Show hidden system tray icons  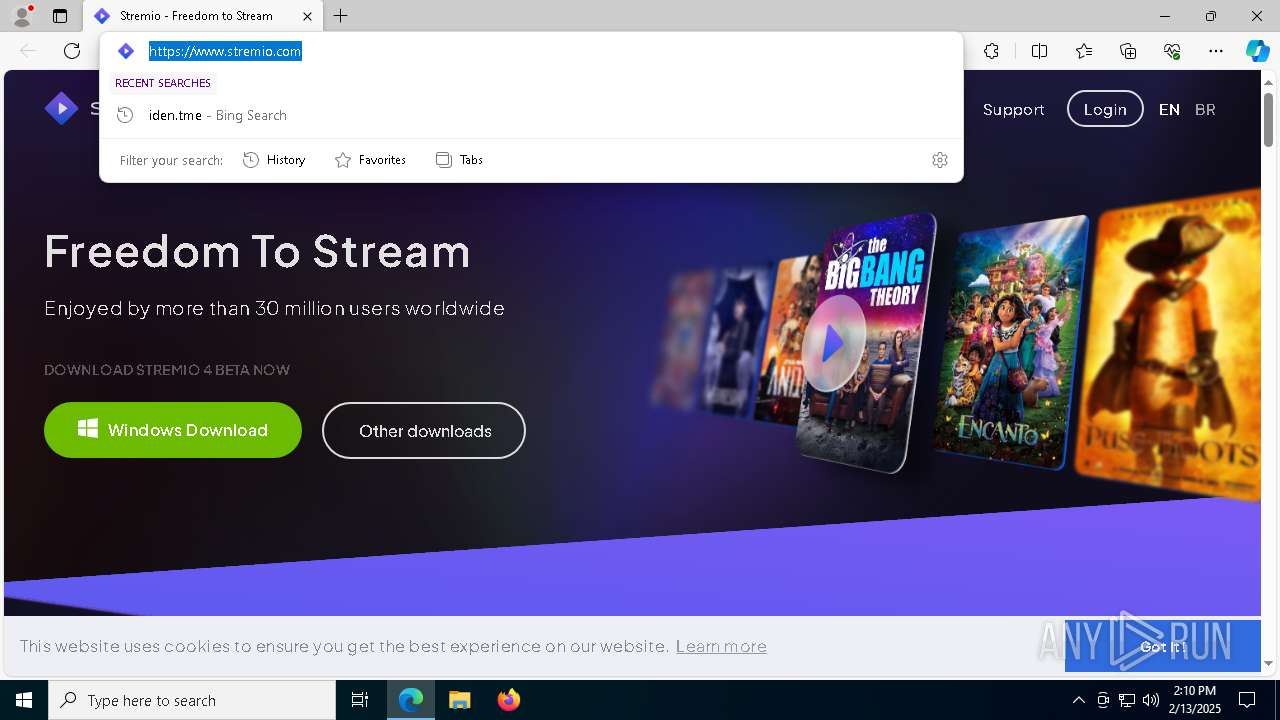click(x=1078, y=700)
